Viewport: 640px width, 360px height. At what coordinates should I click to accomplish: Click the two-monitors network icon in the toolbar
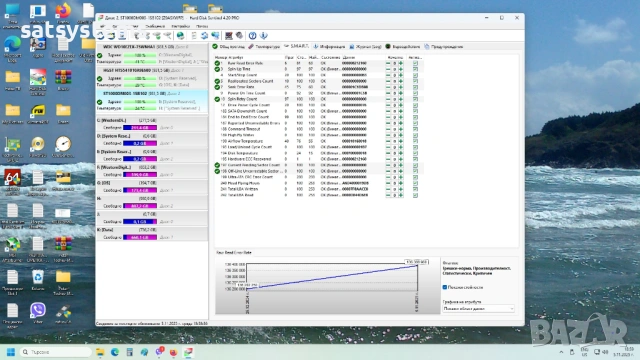point(215,36)
